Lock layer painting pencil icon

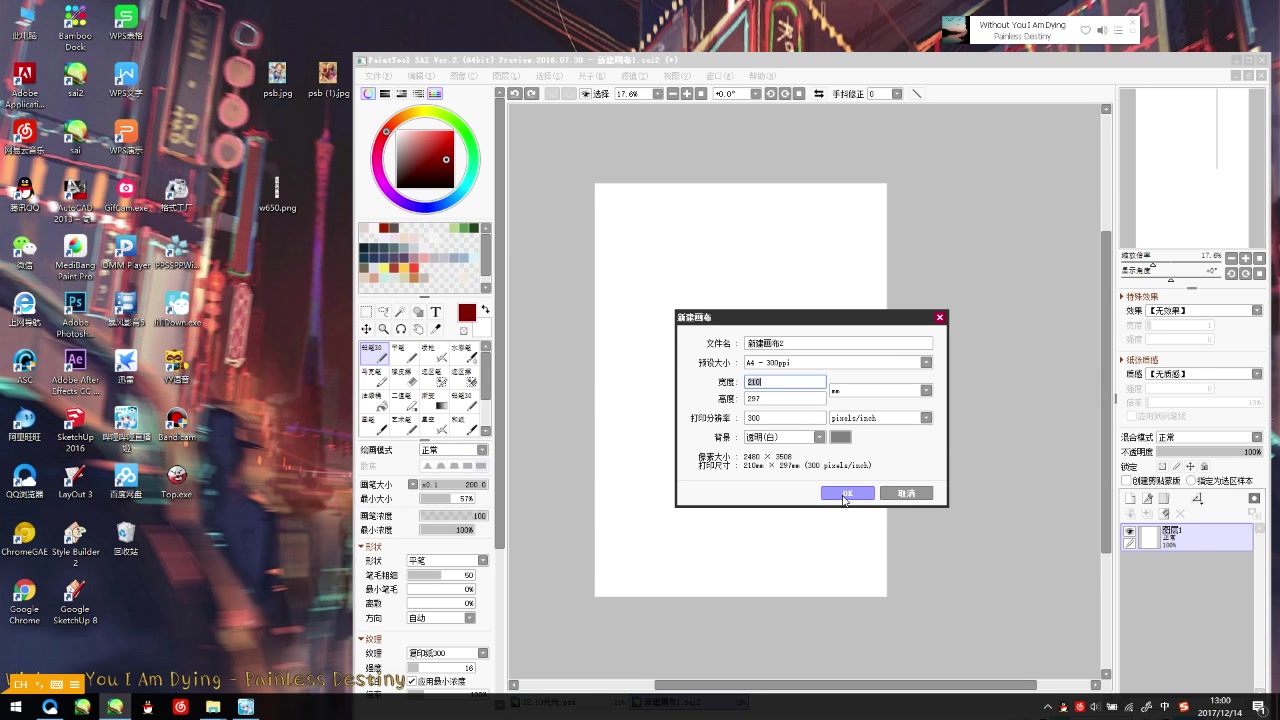pyautogui.click(x=1176, y=467)
